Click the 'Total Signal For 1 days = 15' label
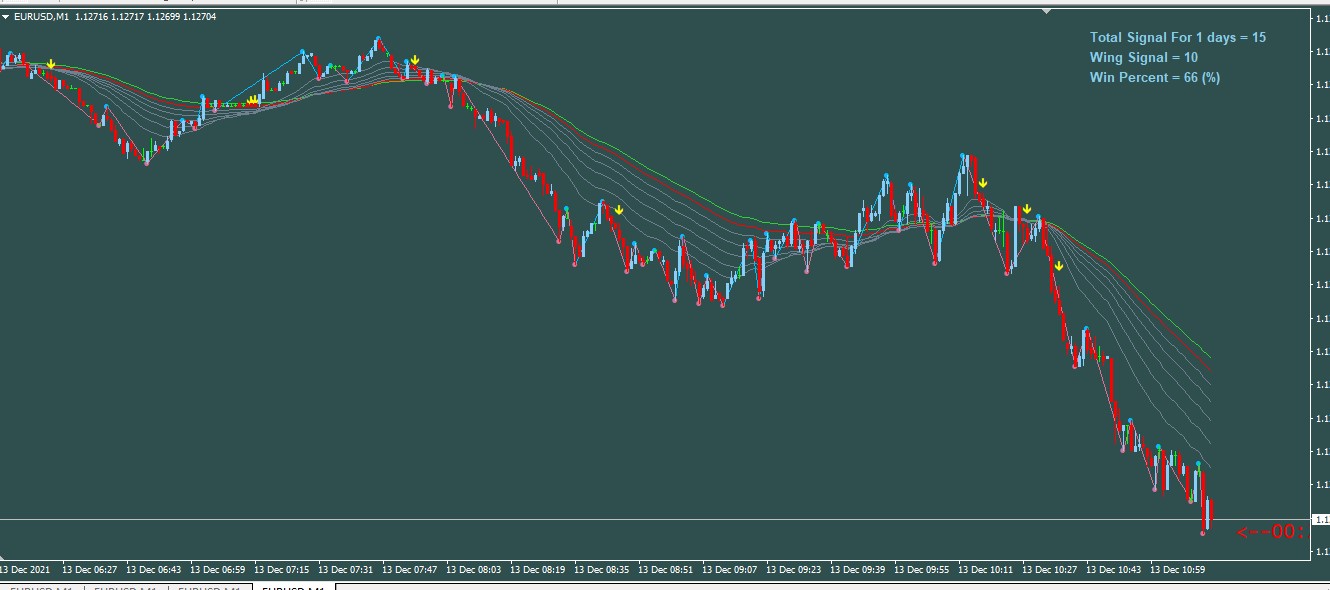 (x=1178, y=37)
